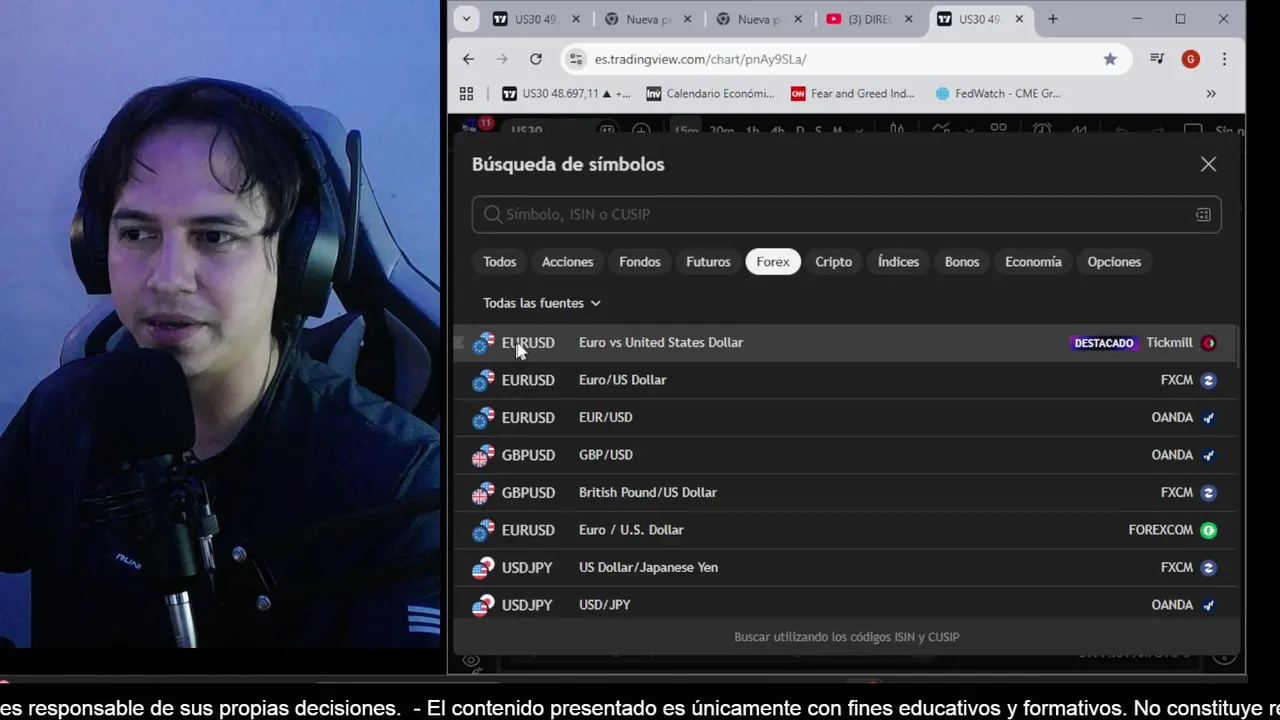Open the G profile avatar in Chrome
1280x720 pixels.
pos(1190,59)
